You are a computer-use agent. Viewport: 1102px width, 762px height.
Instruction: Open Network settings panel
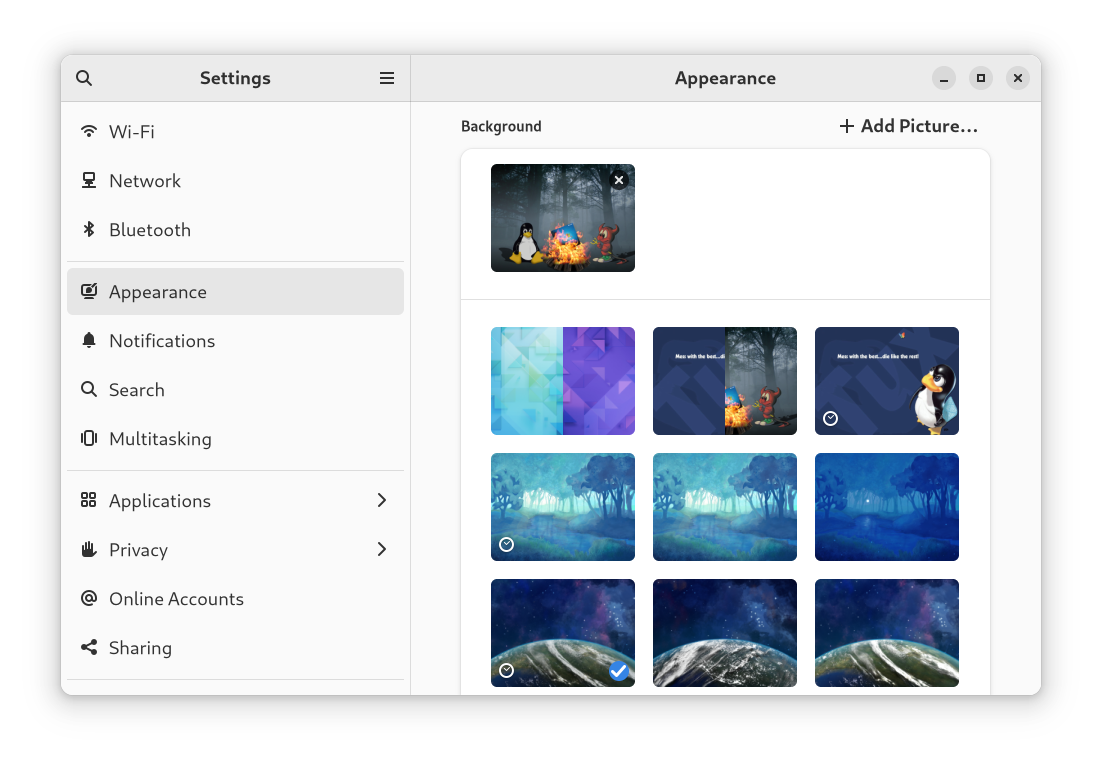coord(235,181)
